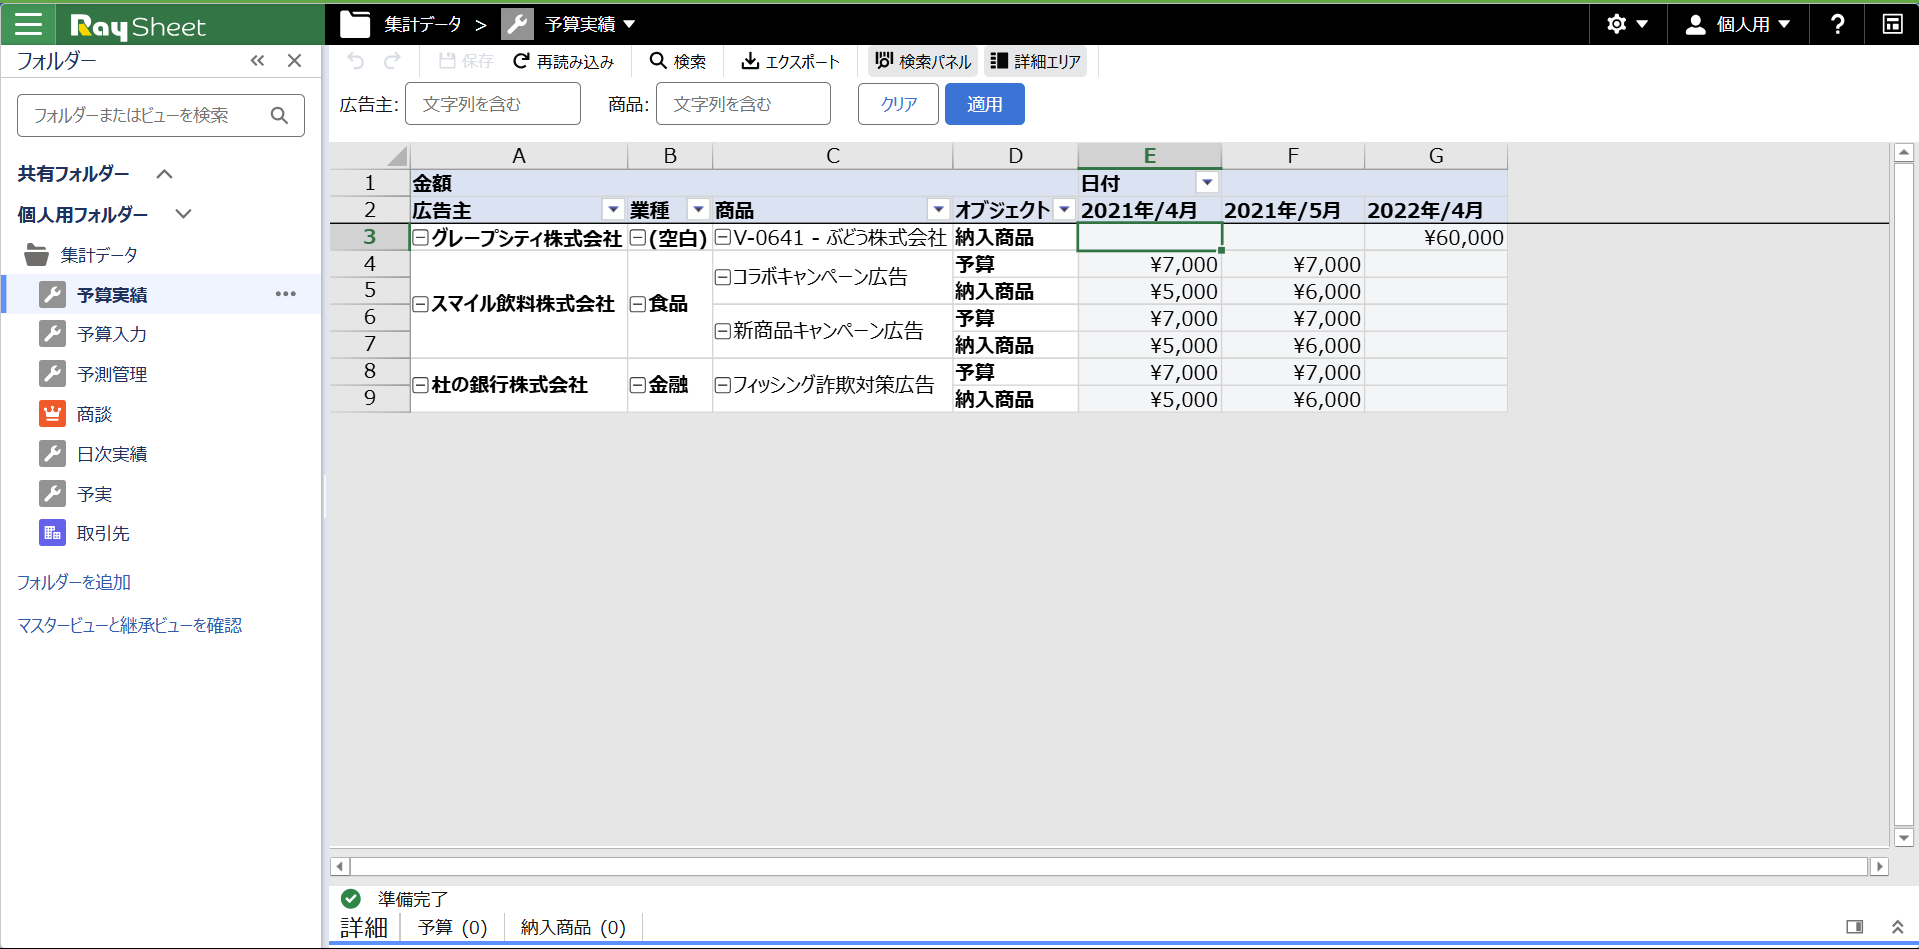Viewport: 1919px width, 949px height.
Task: Open the 日次実績 view
Action: tap(112, 454)
